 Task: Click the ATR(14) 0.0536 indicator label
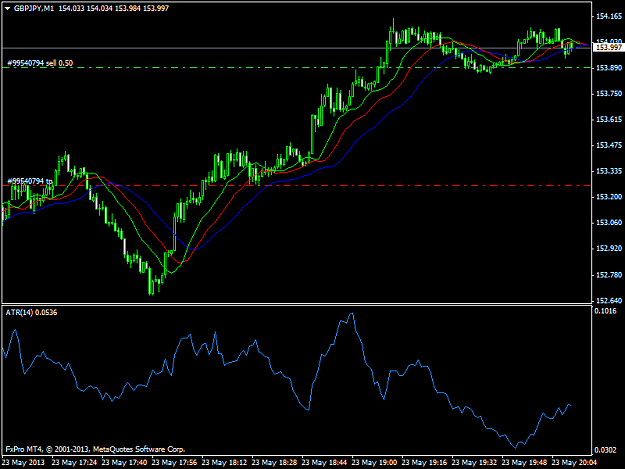coord(31,312)
